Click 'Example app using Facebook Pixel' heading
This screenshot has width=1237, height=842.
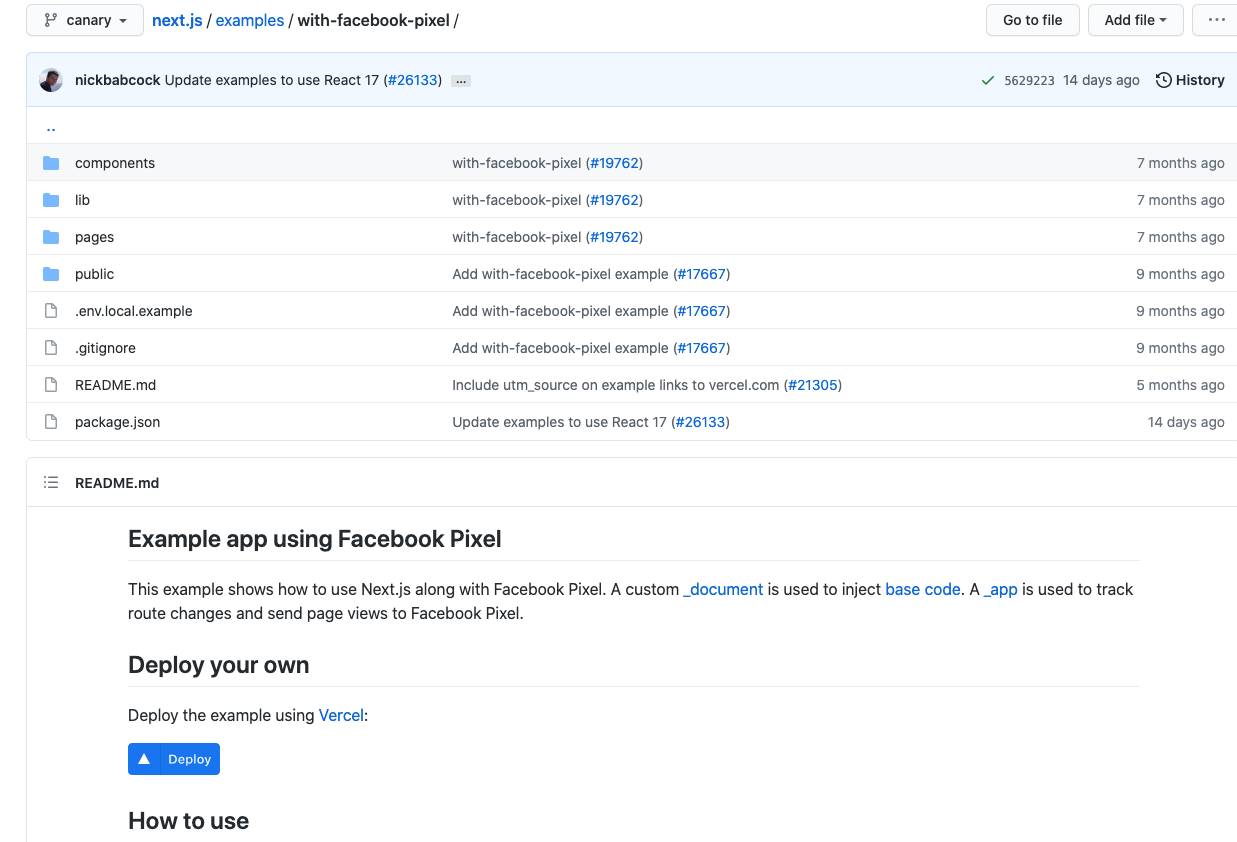point(315,539)
